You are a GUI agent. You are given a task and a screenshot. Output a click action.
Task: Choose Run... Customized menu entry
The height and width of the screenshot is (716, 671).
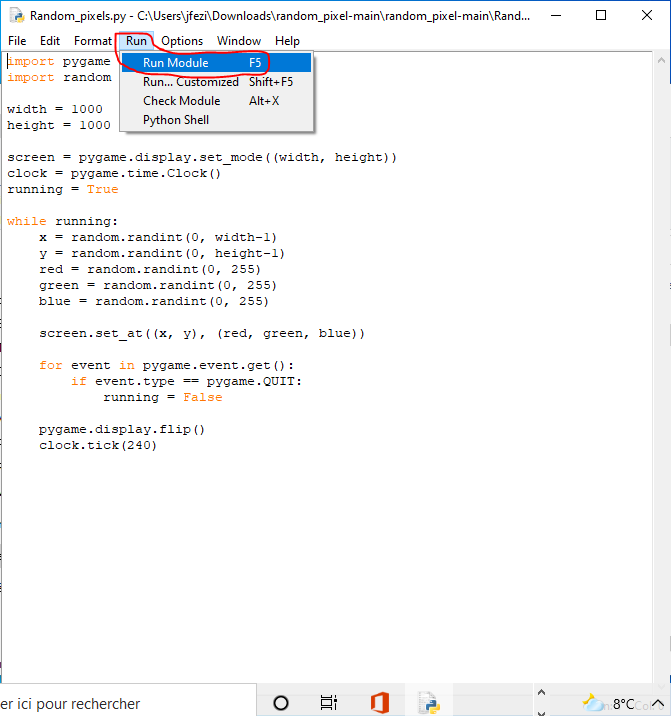click(x=190, y=82)
